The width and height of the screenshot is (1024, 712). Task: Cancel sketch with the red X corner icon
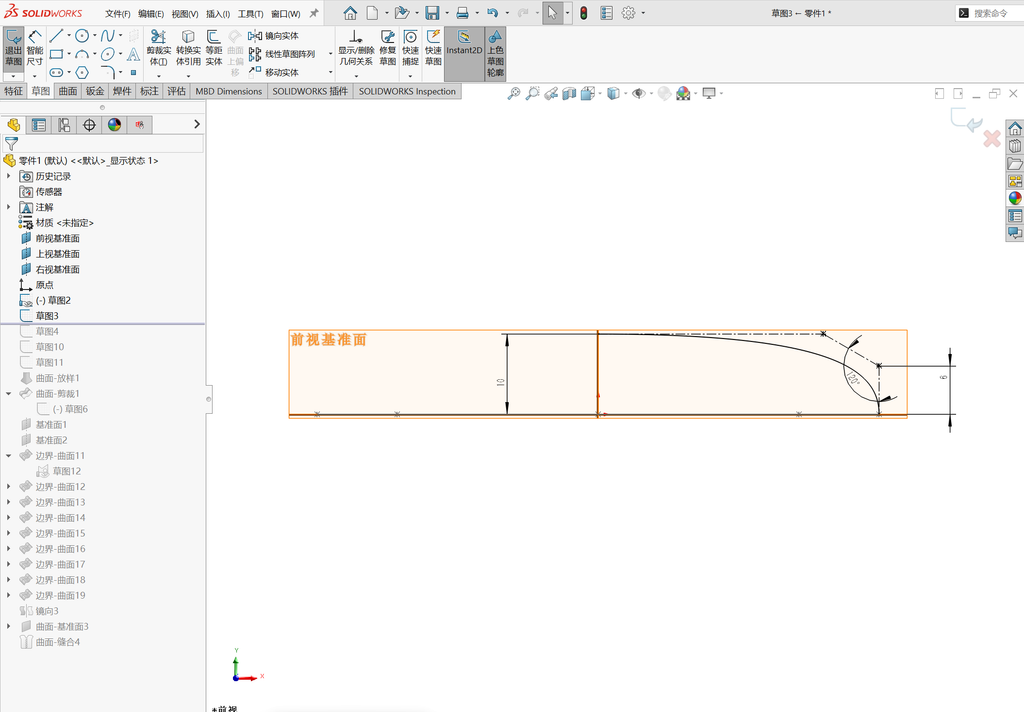(992, 138)
